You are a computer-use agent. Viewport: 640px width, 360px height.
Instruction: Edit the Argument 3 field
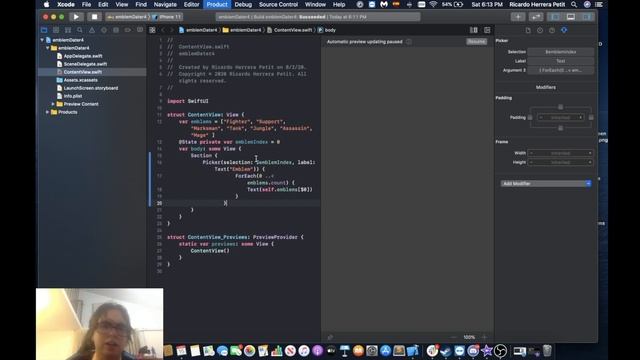pyautogui.click(x=560, y=70)
